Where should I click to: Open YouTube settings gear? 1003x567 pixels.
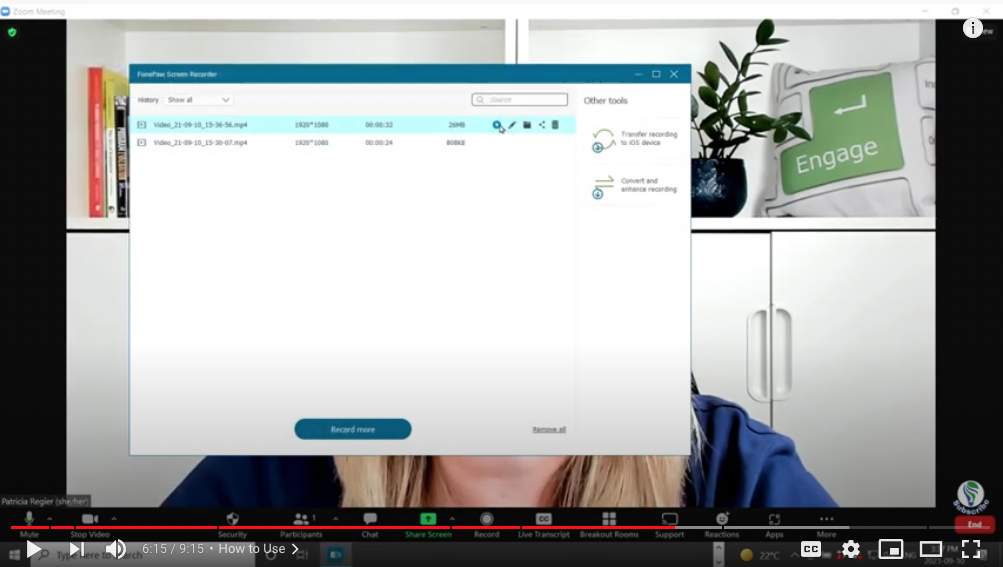click(x=851, y=549)
